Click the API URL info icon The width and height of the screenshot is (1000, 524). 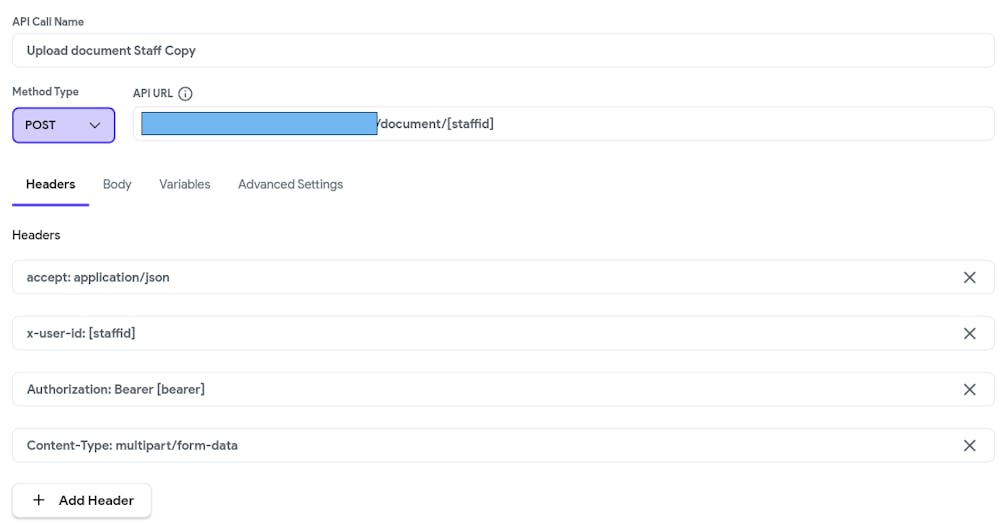tap(185, 94)
